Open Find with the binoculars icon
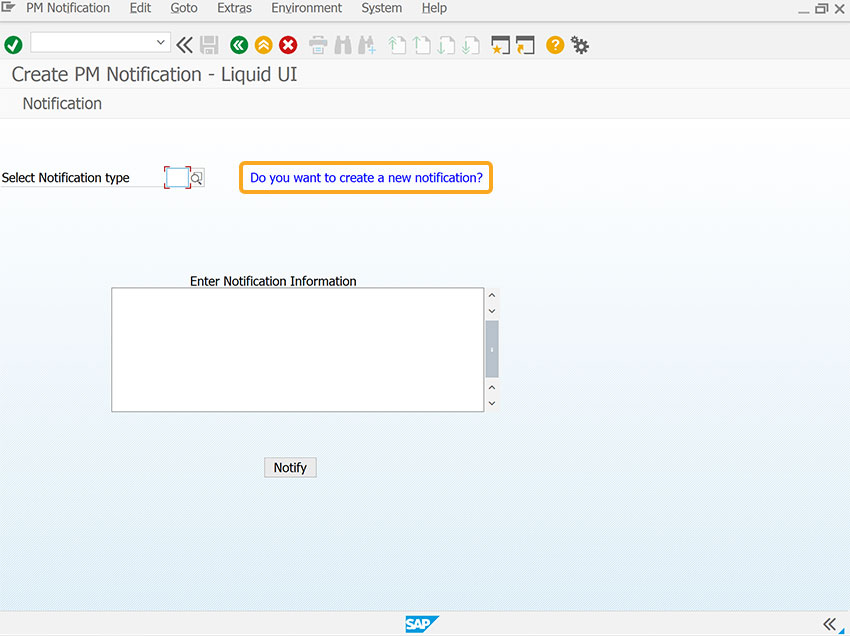Image resolution: width=850 pixels, height=636 pixels. pyautogui.click(x=343, y=45)
